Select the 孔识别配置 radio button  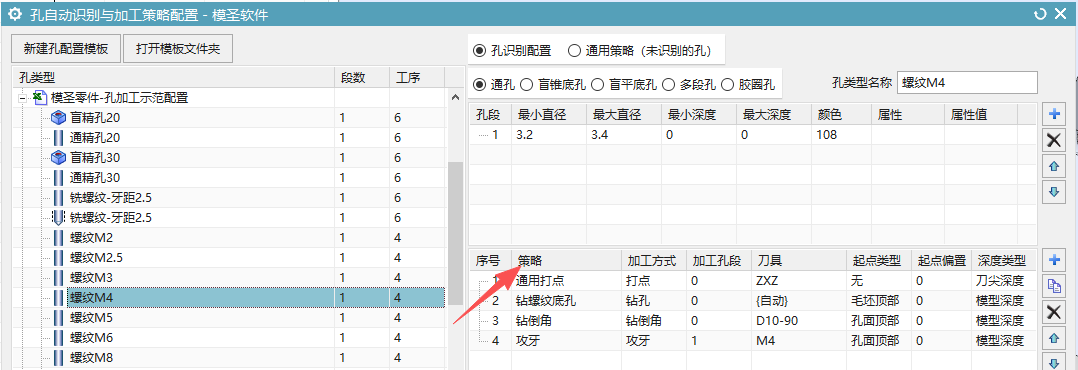pyautogui.click(x=479, y=50)
